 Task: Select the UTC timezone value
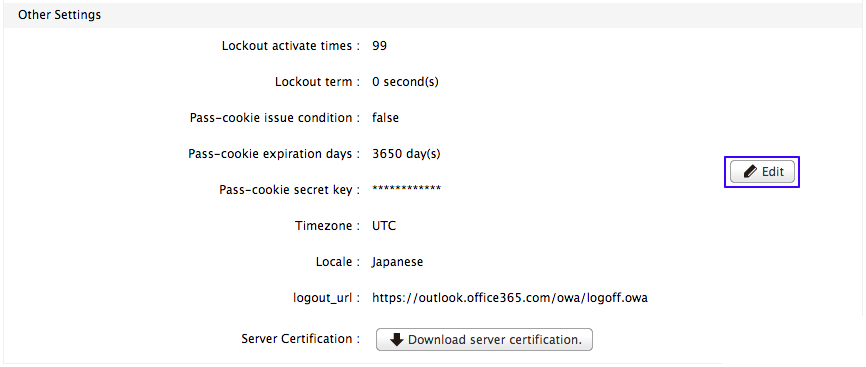click(384, 226)
